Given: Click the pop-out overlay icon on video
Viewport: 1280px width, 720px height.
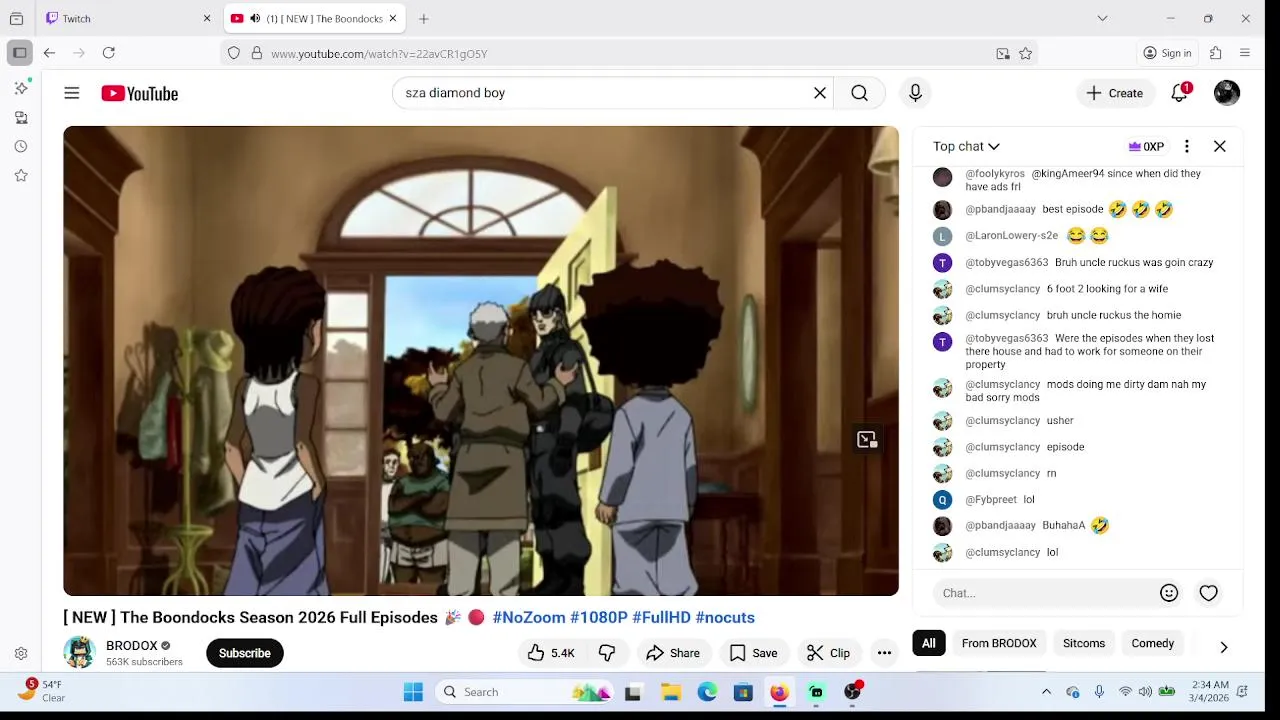Looking at the screenshot, I should click(867, 440).
